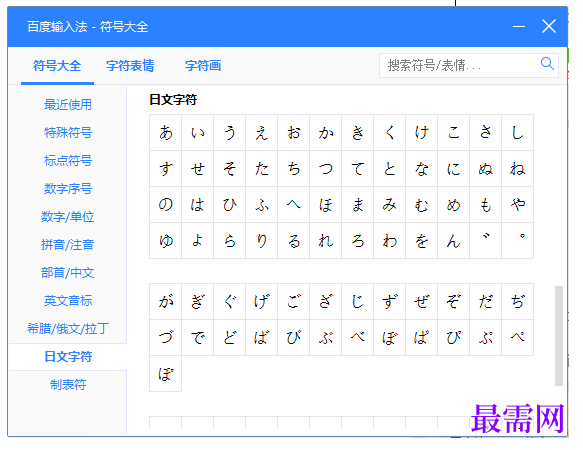Choose the ち character cell
Screen dimensions: 583x450
click(x=293, y=169)
